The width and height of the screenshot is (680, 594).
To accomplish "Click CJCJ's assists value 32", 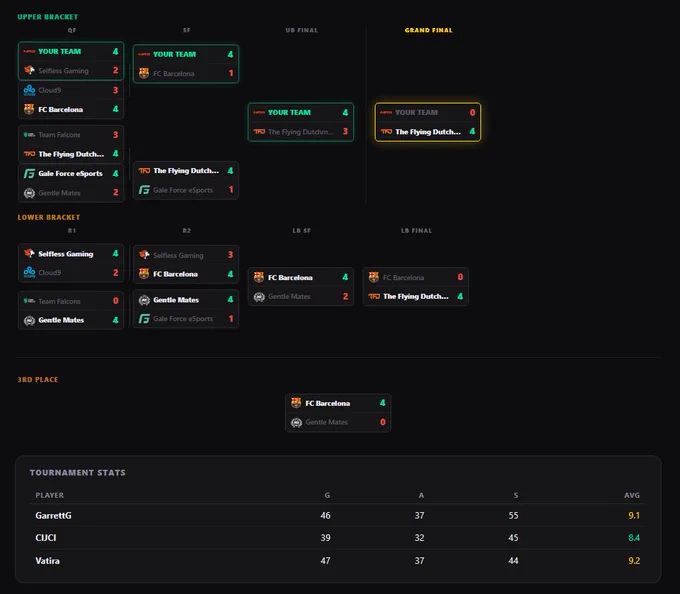I will (x=419, y=538).
